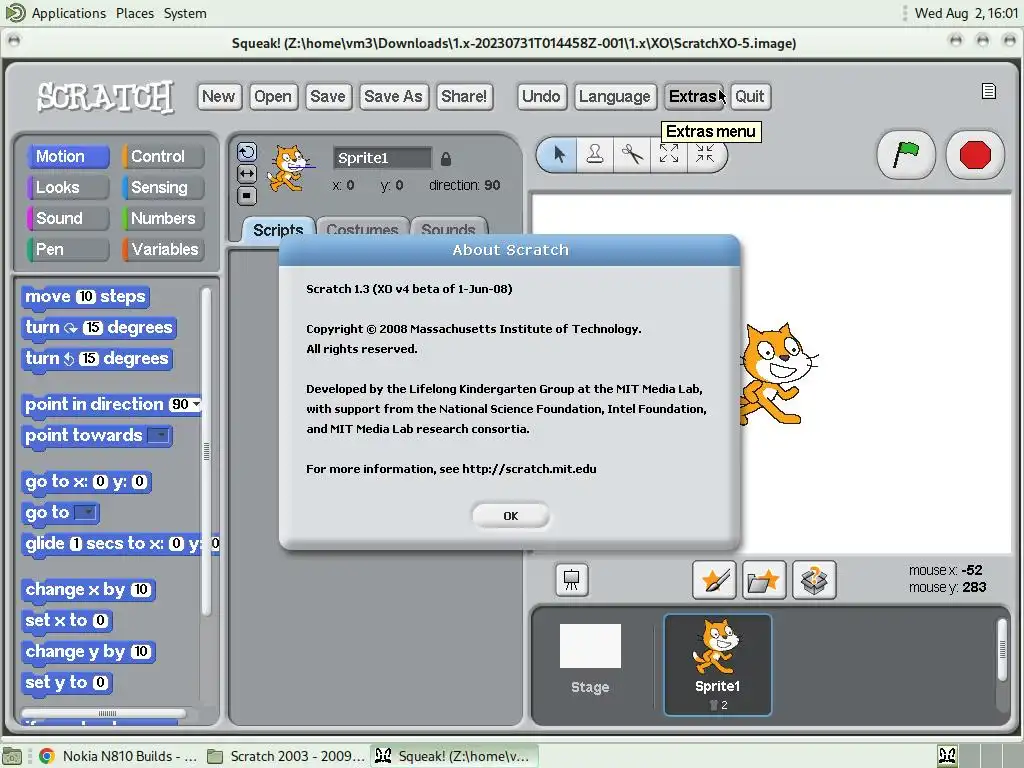Open the System menu in top panel
Screen dimensions: 1024x768
[x=185, y=13]
